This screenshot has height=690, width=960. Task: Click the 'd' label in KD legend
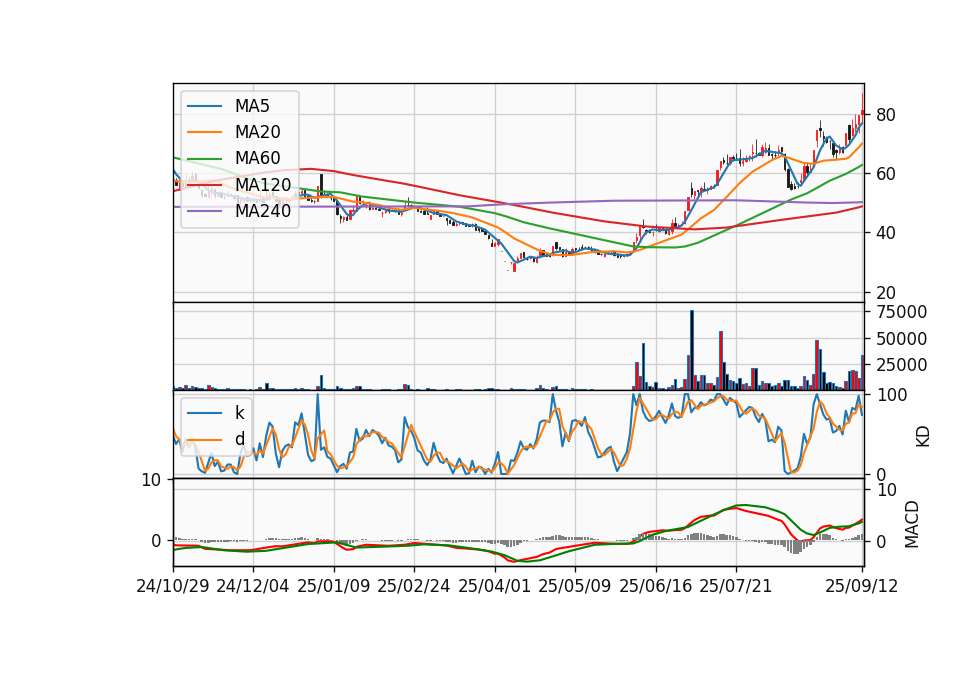tap(239, 439)
